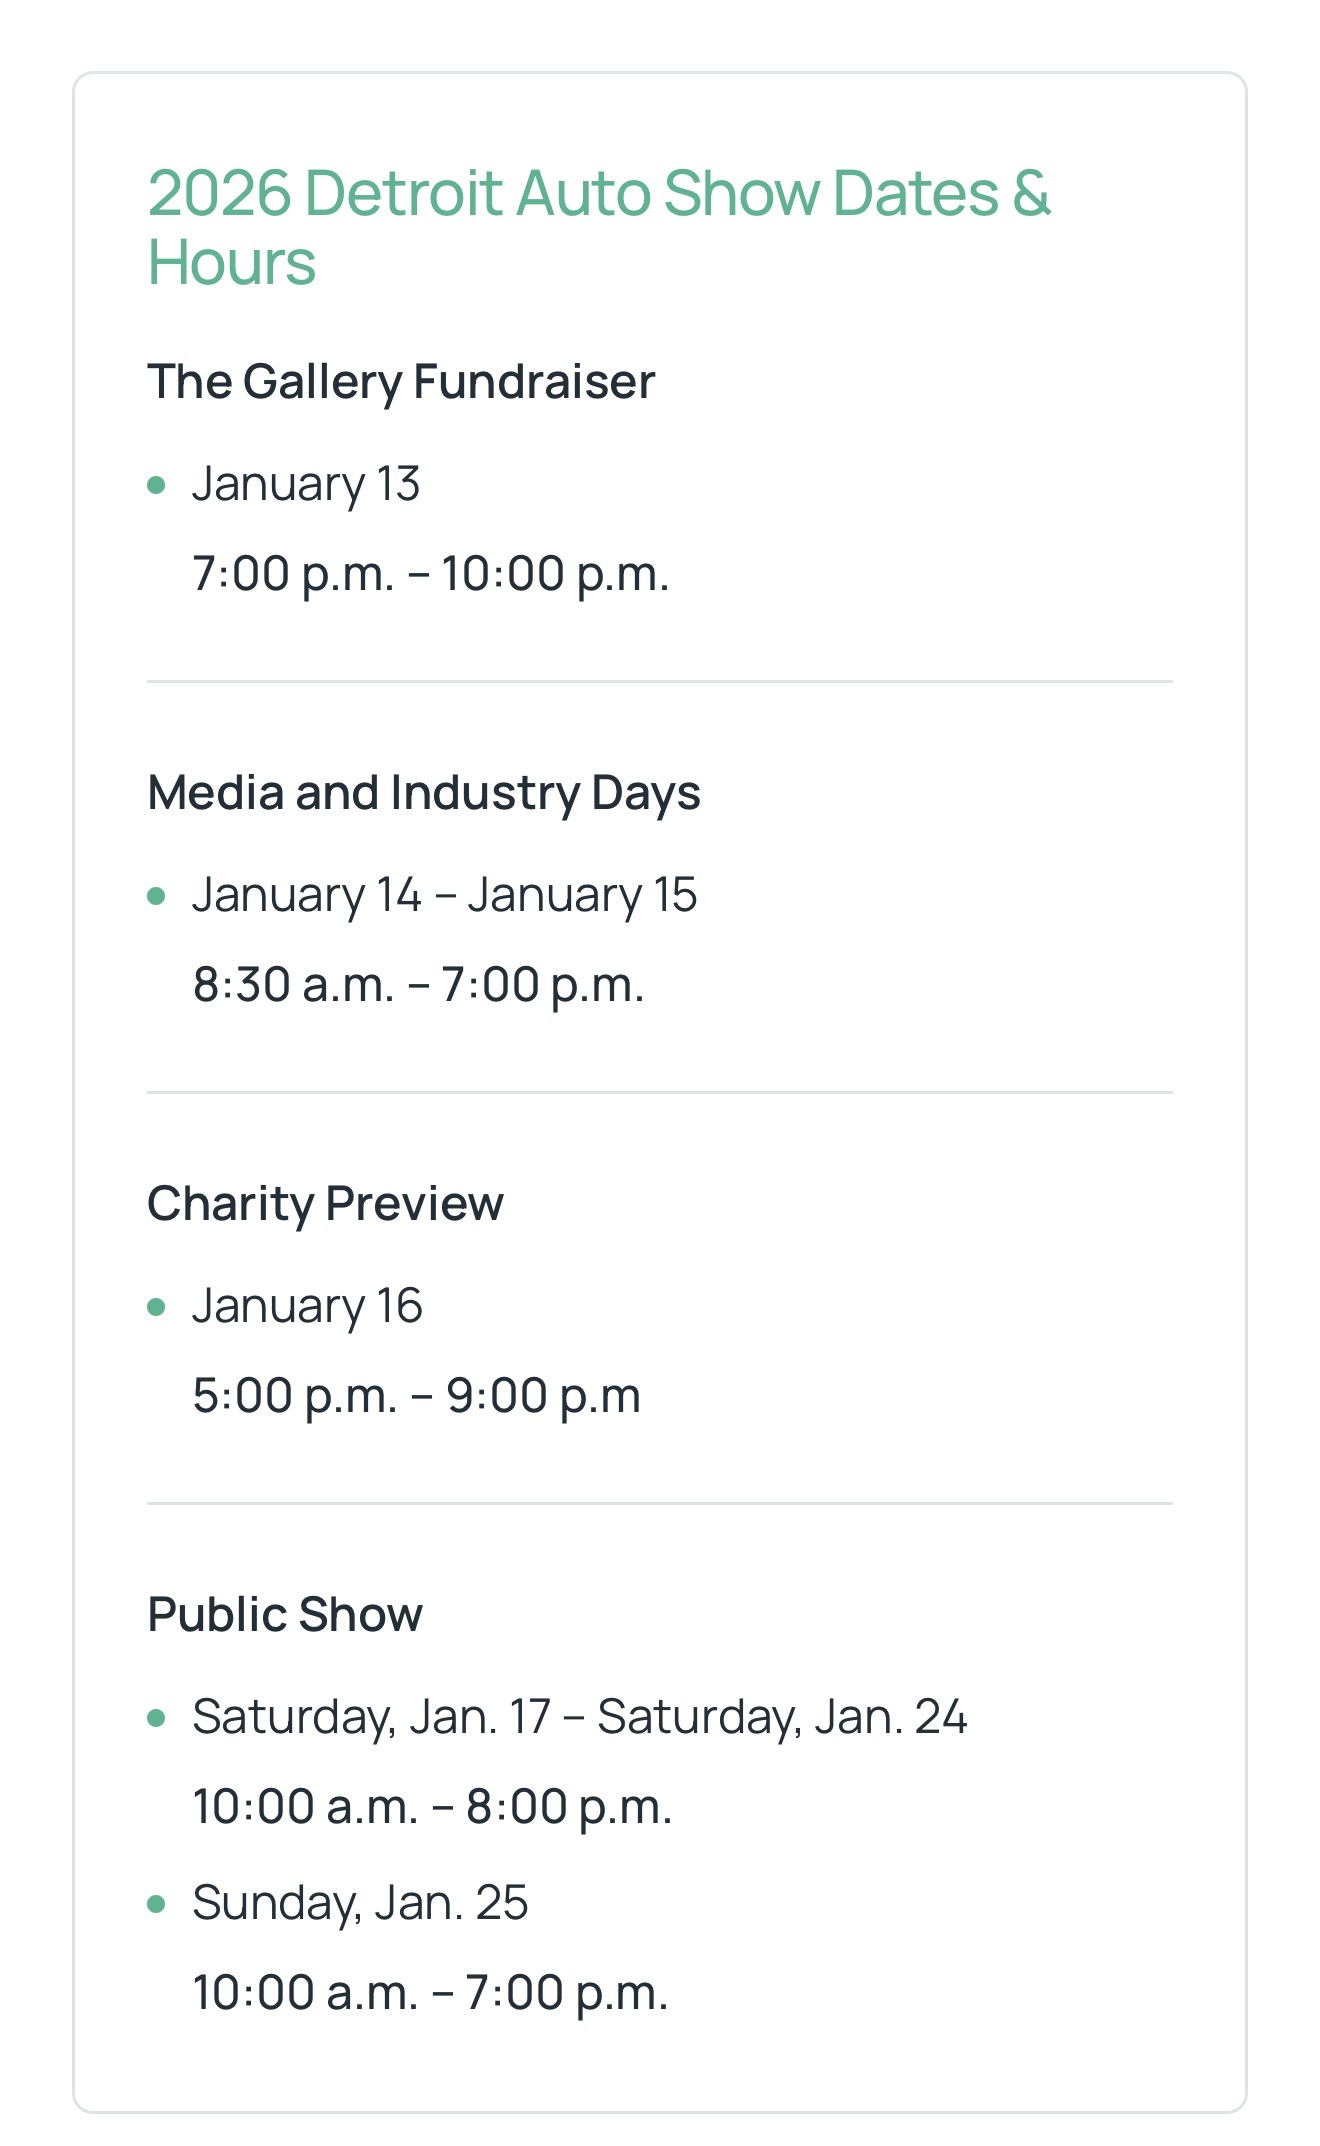Click the "January 13" date text

pyautogui.click(x=306, y=485)
